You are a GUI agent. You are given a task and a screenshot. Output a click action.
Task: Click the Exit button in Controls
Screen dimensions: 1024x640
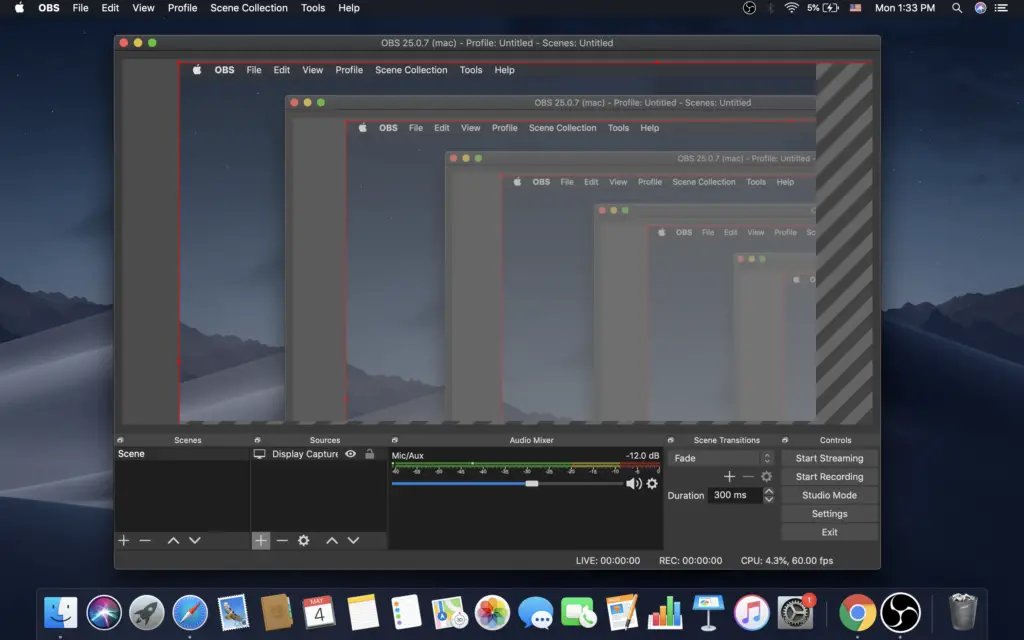click(x=829, y=532)
